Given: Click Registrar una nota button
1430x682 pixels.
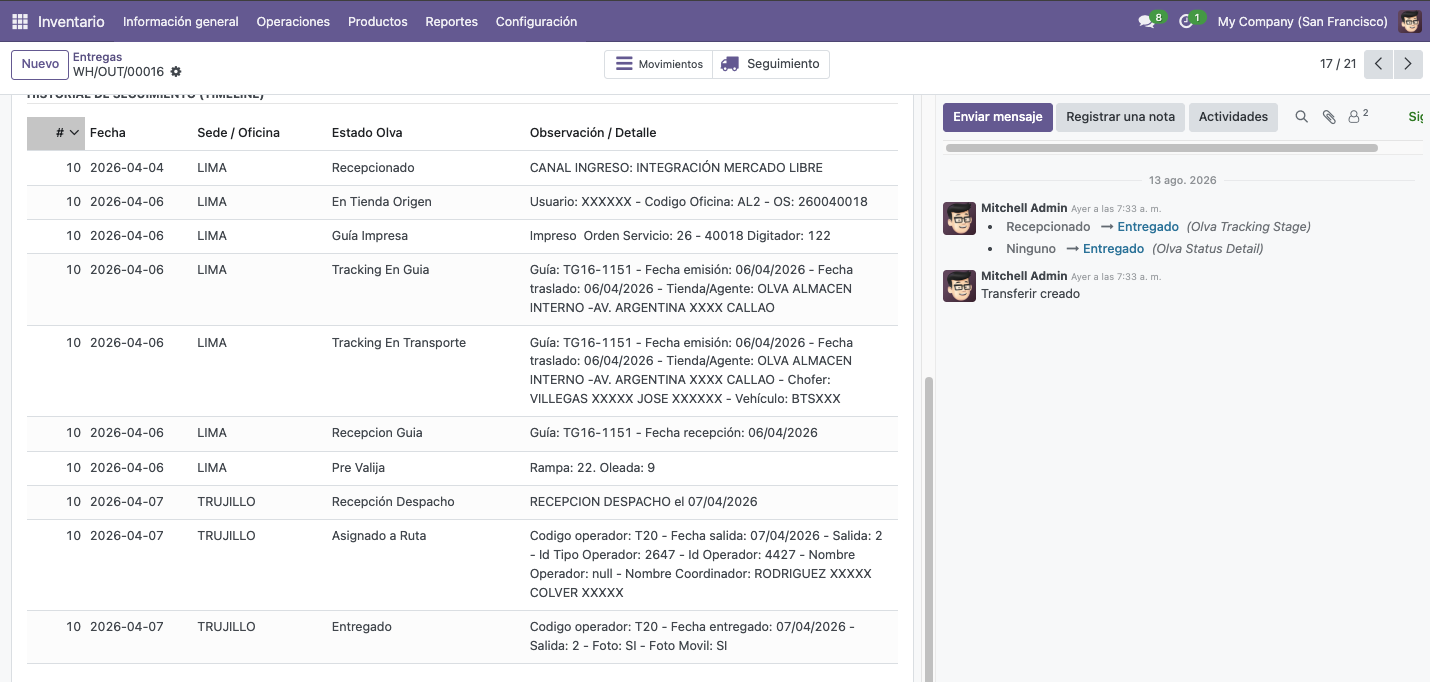Looking at the screenshot, I should (x=1120, y=117).
